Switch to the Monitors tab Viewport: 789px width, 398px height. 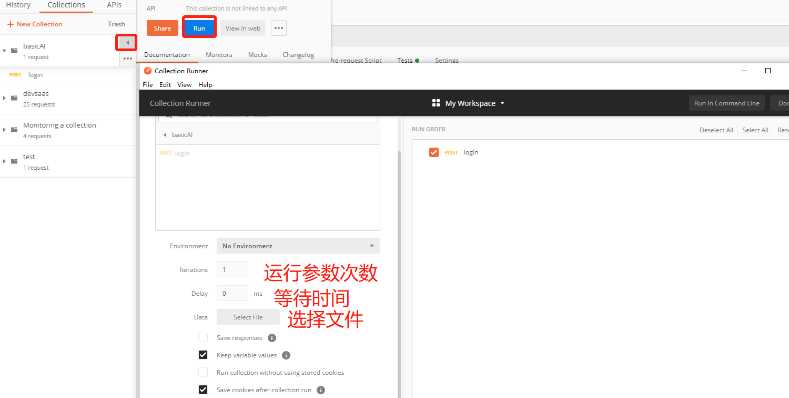point(219,54)
